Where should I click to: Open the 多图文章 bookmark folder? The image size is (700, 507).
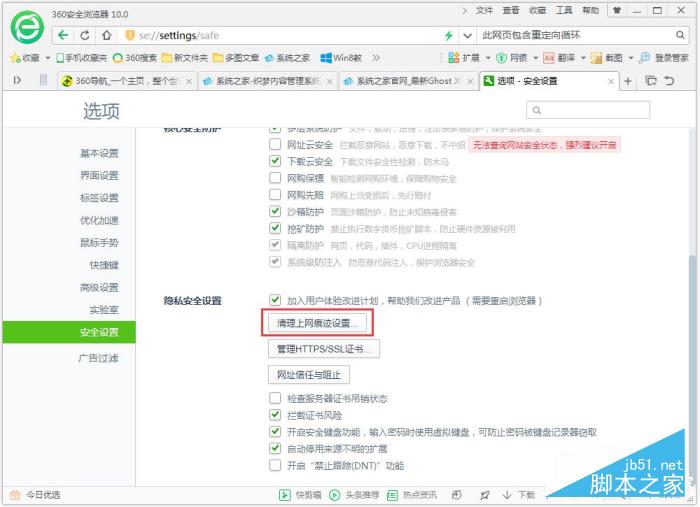coord(236,58)
